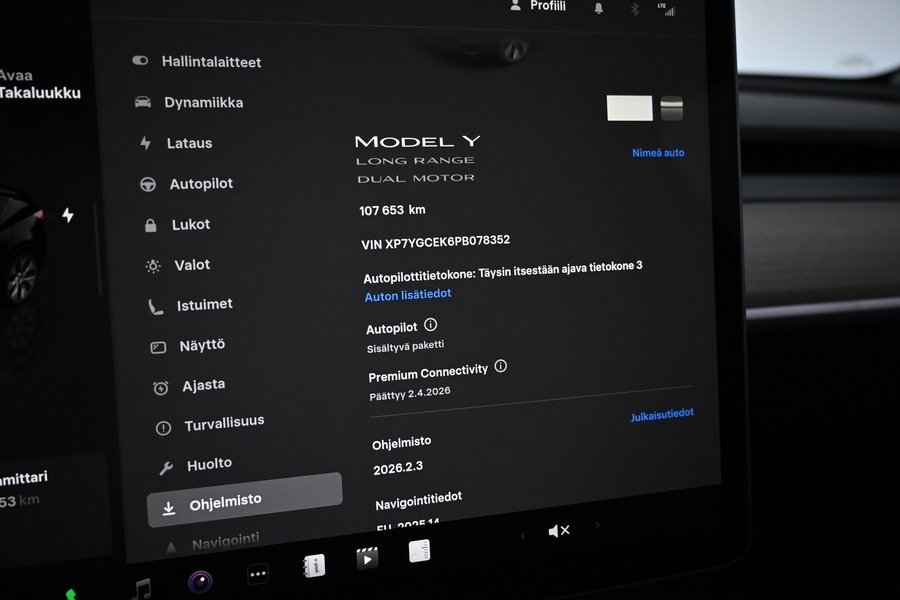This screenshot has height=600, width=900.
Task: View the Julkaisutiedot release notes link
Action: coord(661,415)
